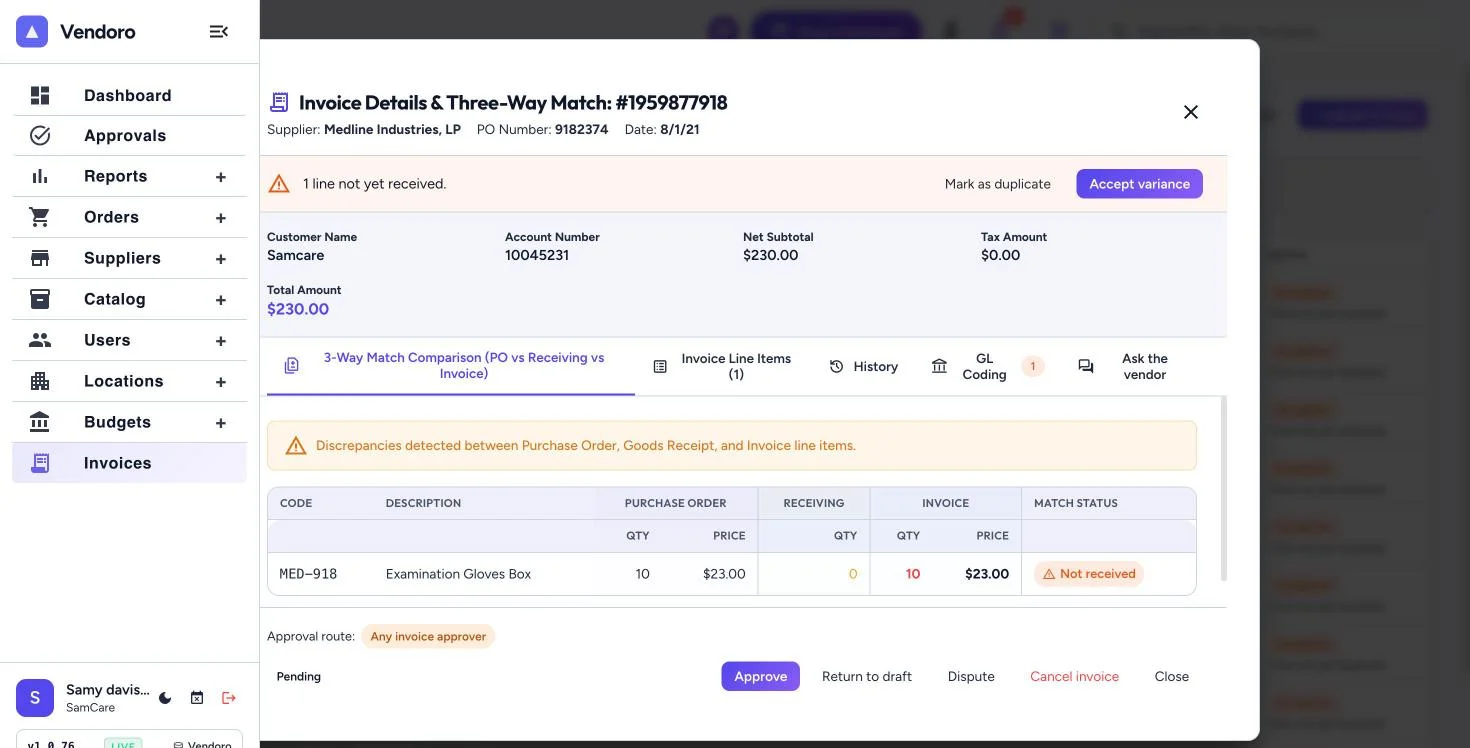Open the Dashboard grid icon in the sidebar
The image size is (1470, 748).
click(40, 96)
